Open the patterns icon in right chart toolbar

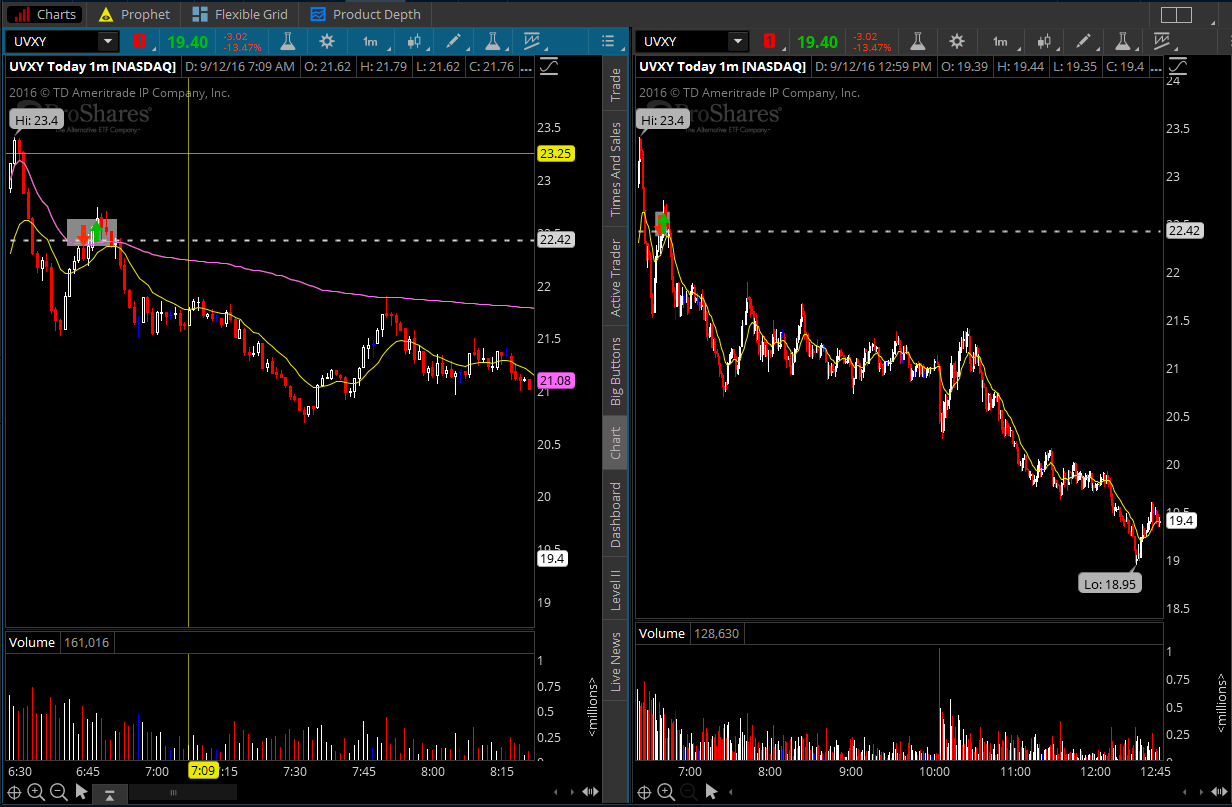coord(1161,41)
